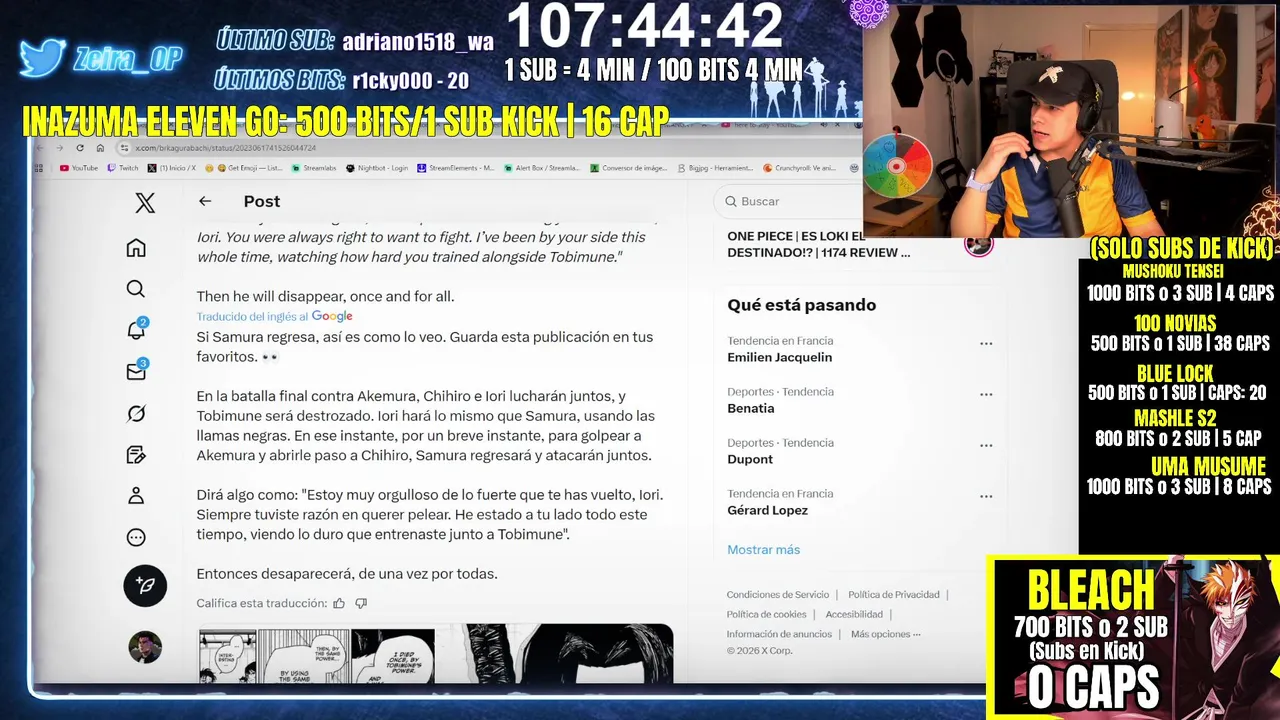Open ONE PIECE ES LOKI EL DESTINADO card
Image resolution: width=1280 pixels, height=720 pixels.
(x=818, y=245)
